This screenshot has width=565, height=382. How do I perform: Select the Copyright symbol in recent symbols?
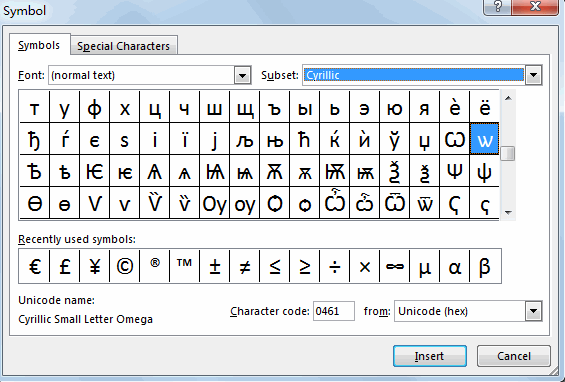click(125, 266)
